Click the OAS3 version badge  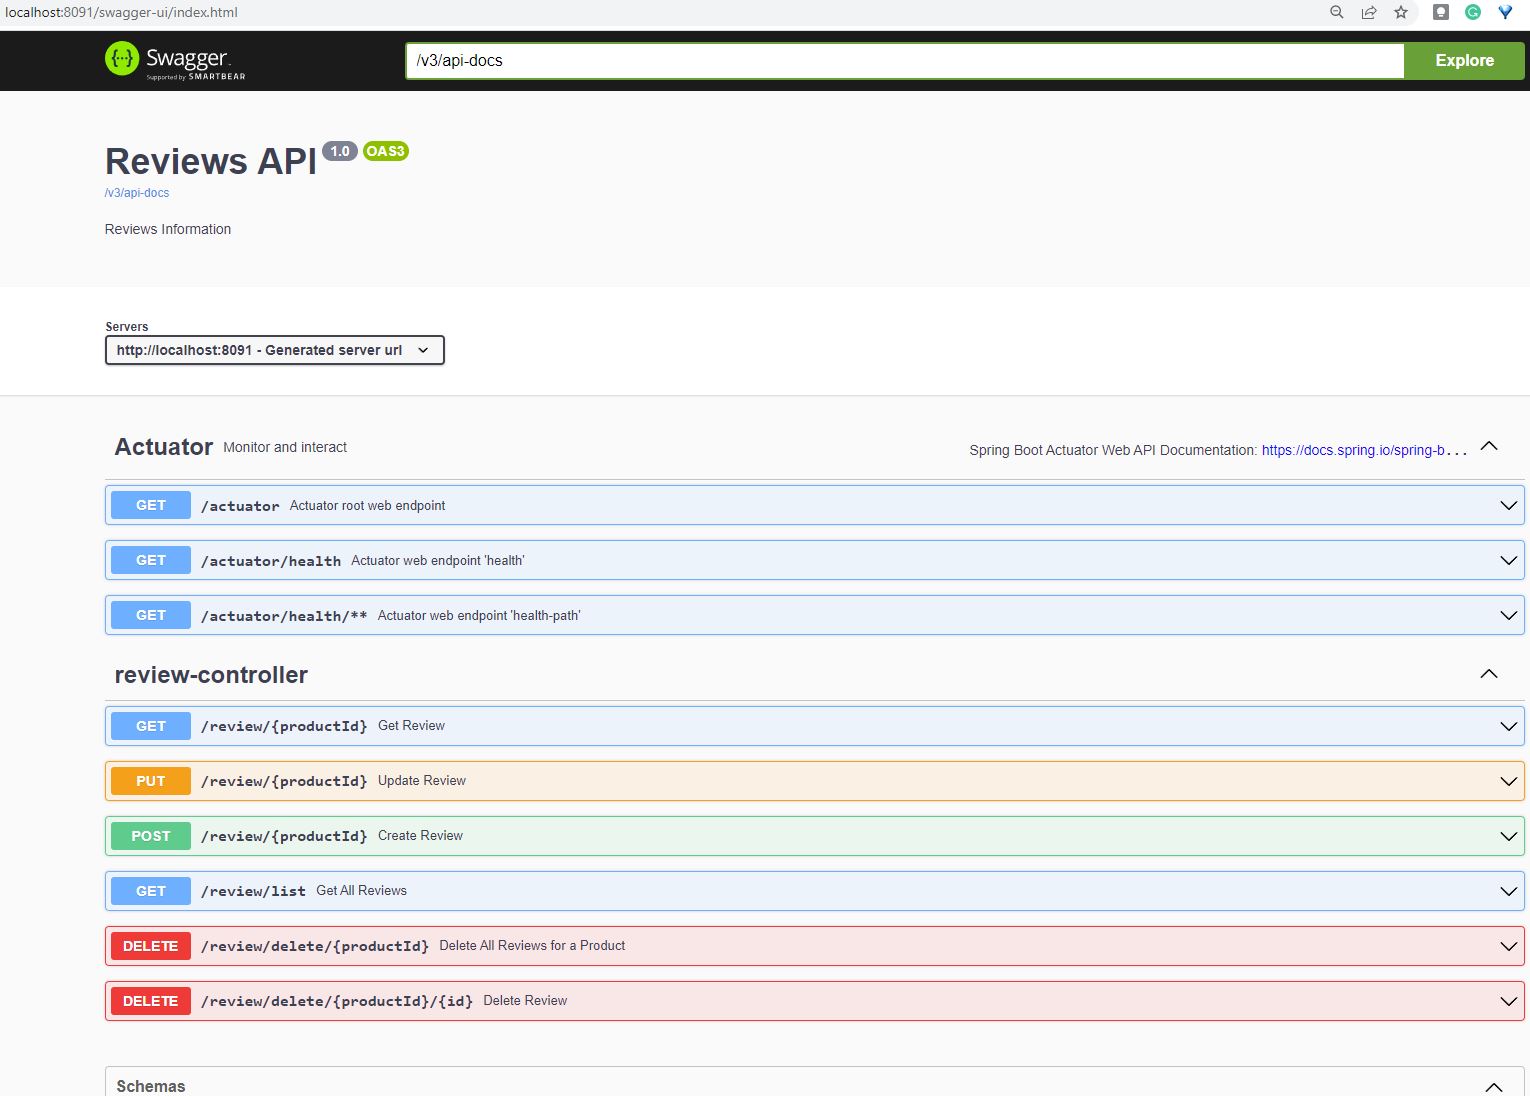coord(385,151)
